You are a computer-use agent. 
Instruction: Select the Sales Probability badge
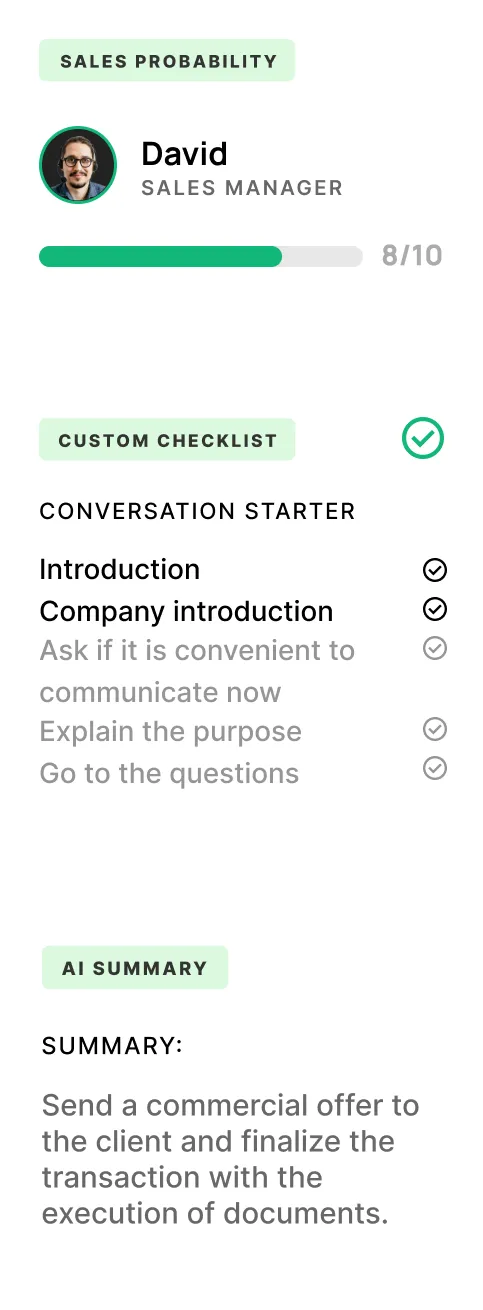click(x=167, y=60)
